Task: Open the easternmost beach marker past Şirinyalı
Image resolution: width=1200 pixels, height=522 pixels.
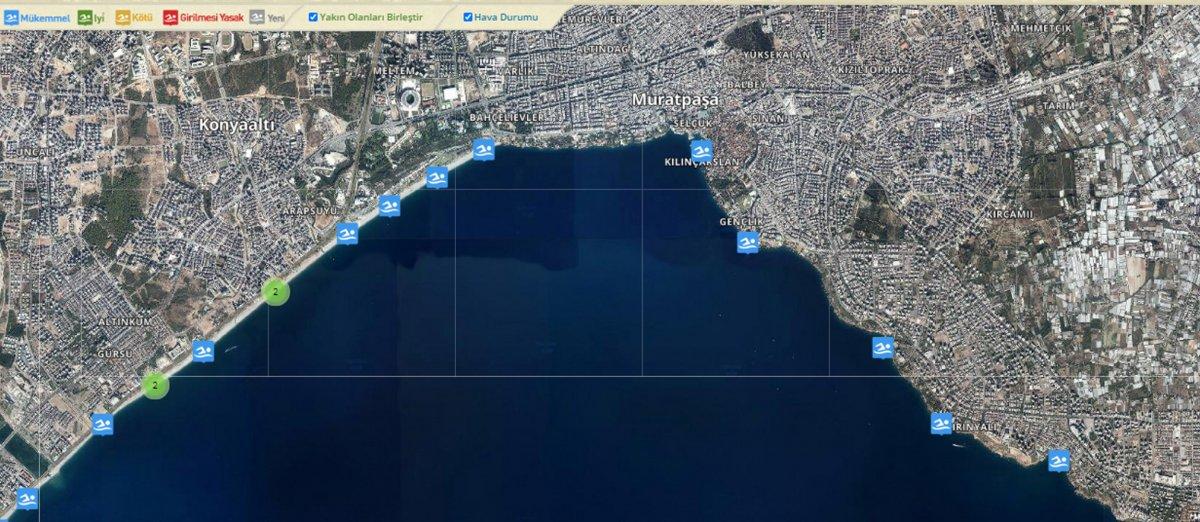Action: click(x=1059, y=461)
